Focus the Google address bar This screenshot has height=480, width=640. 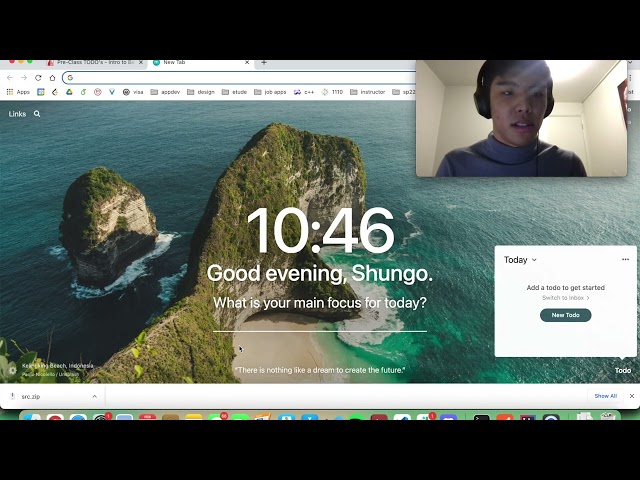[241, 78]
